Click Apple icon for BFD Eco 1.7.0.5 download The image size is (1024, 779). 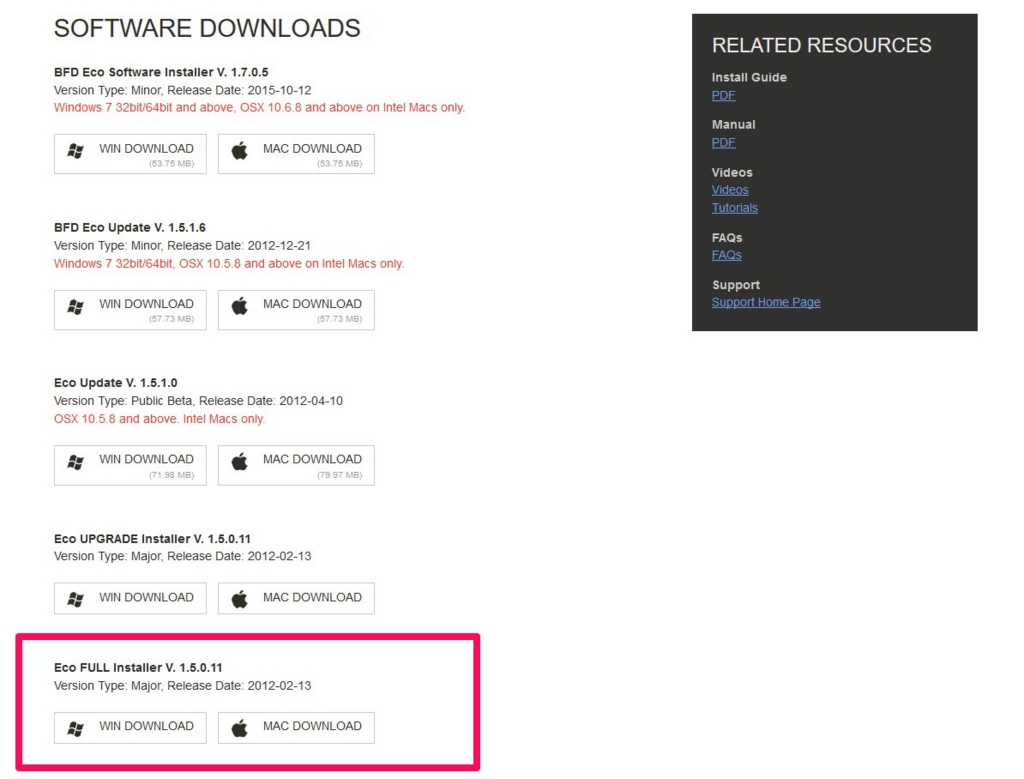coord(240,151)
